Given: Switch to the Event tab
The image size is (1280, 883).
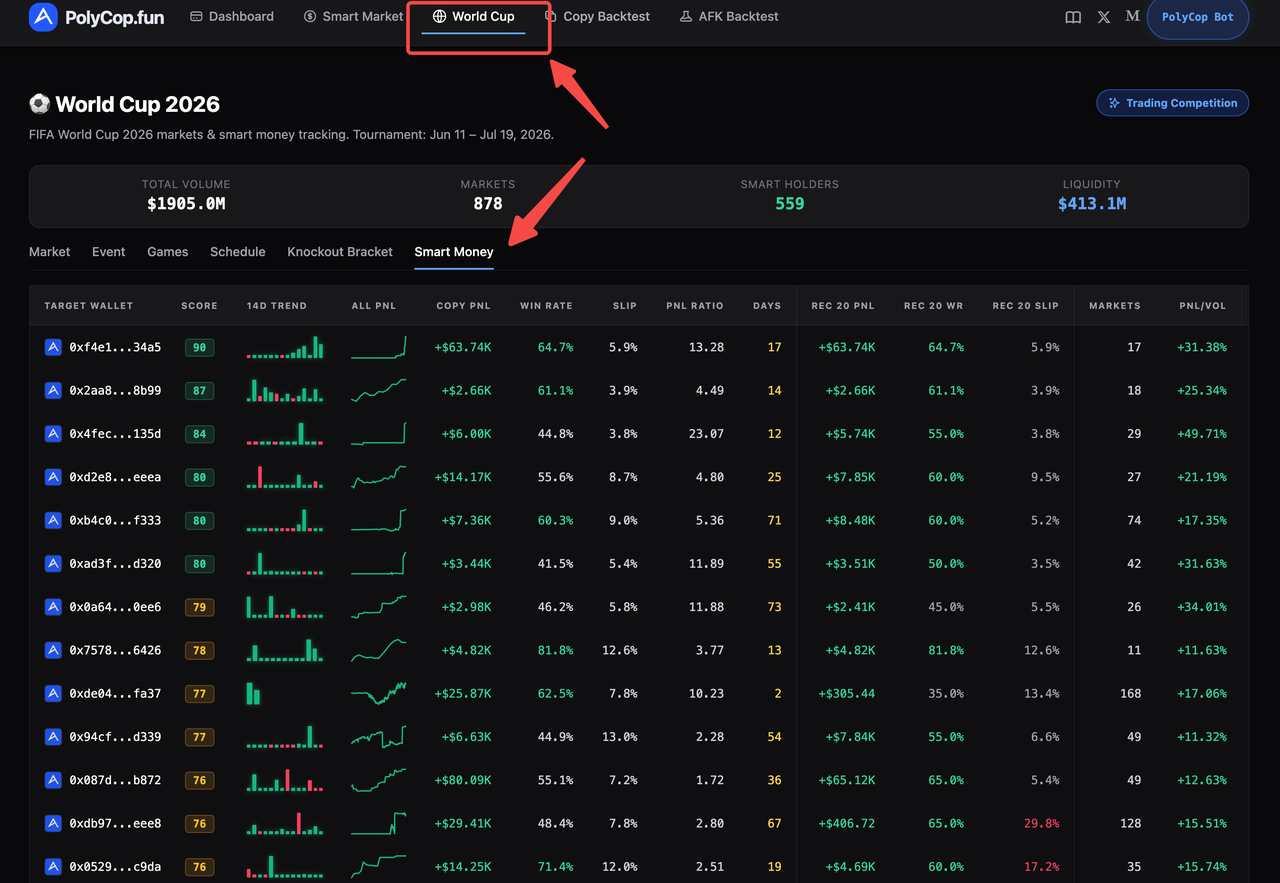Looking at the screenshot, I should tap(108, 252).
